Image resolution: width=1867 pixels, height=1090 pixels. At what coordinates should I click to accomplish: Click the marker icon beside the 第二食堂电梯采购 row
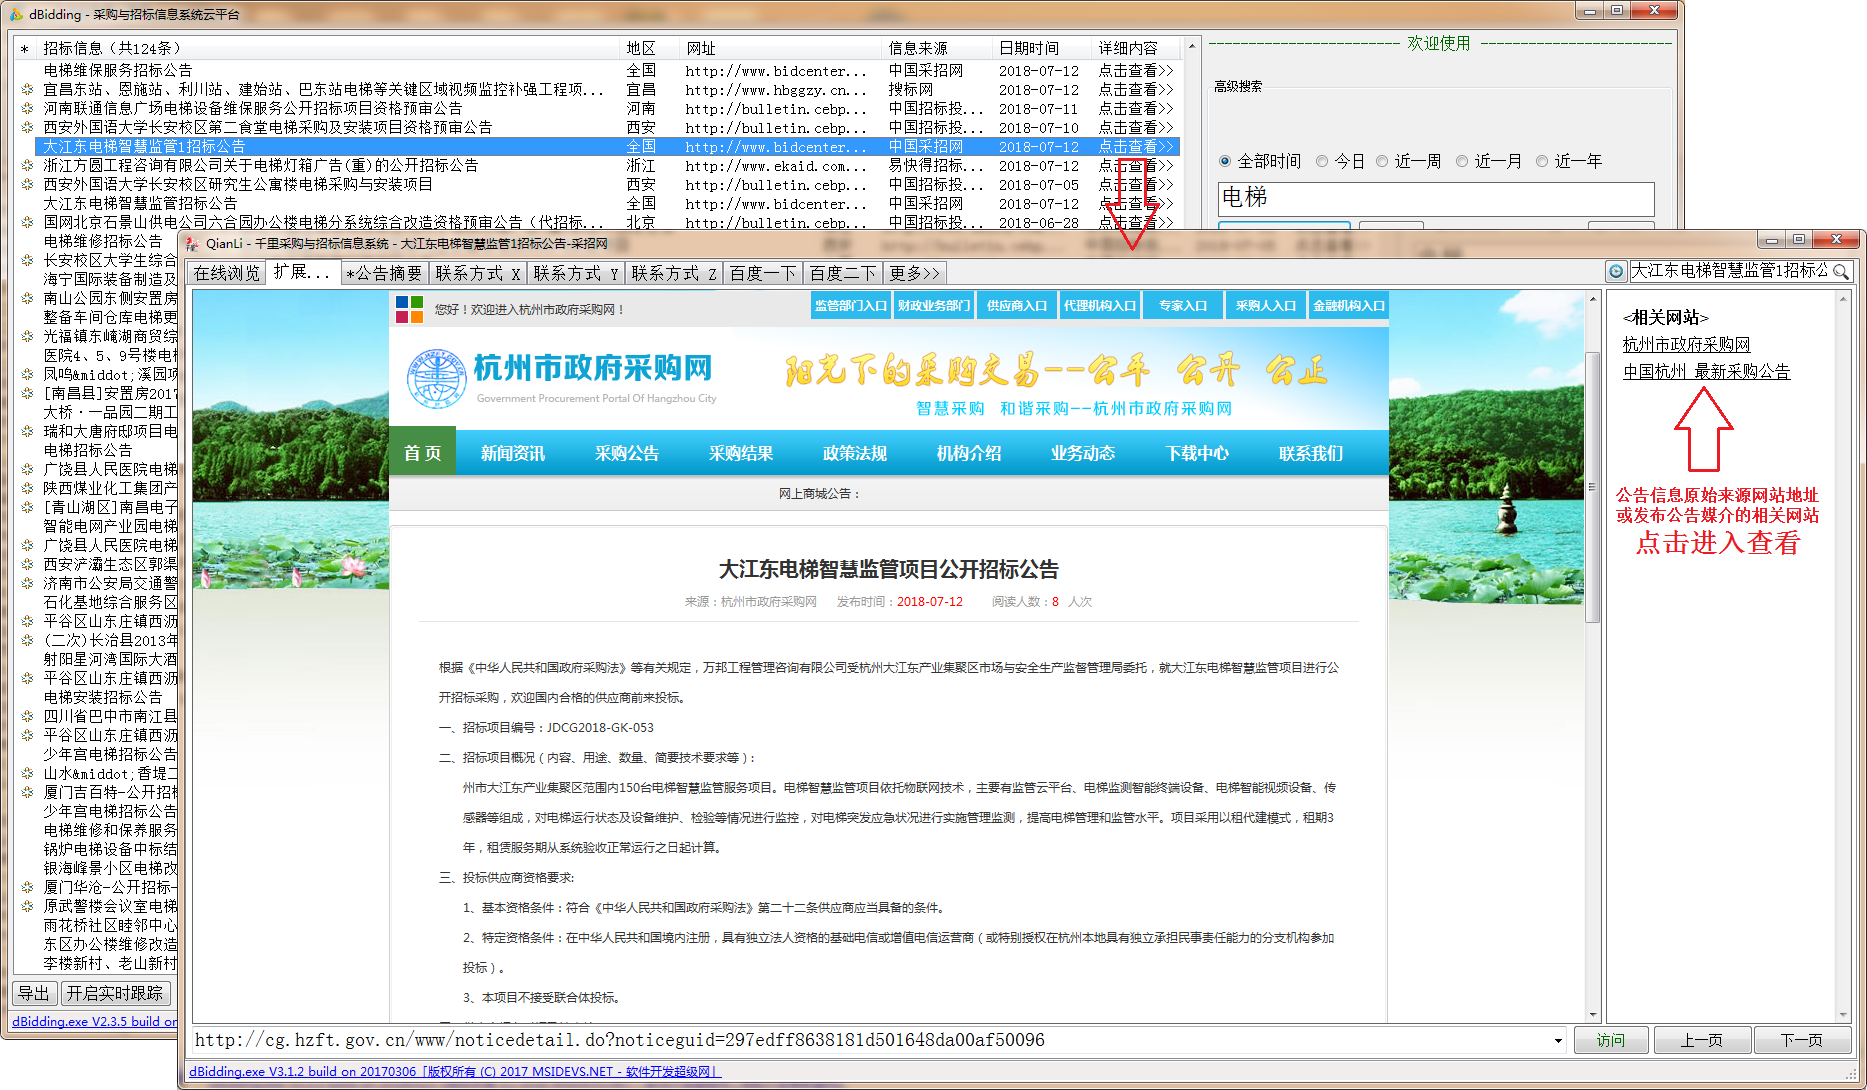27,128
